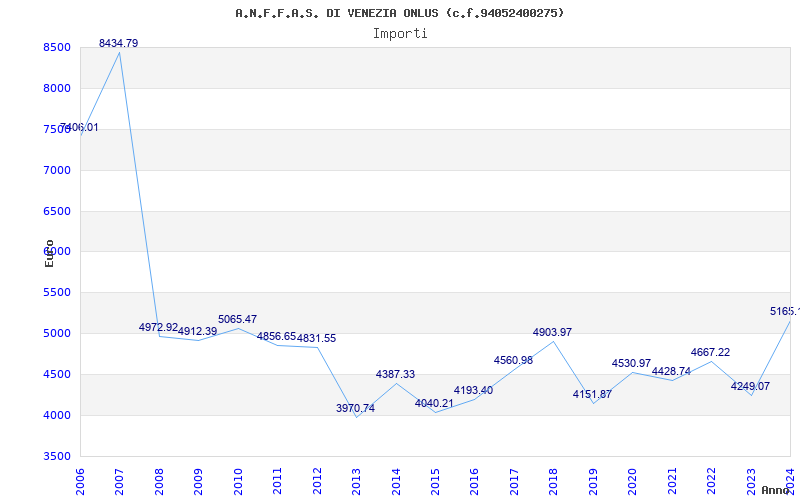Select the 4193.40 data label
The width and height of the screenshot is (800, 500).
(x=473, y=390)
